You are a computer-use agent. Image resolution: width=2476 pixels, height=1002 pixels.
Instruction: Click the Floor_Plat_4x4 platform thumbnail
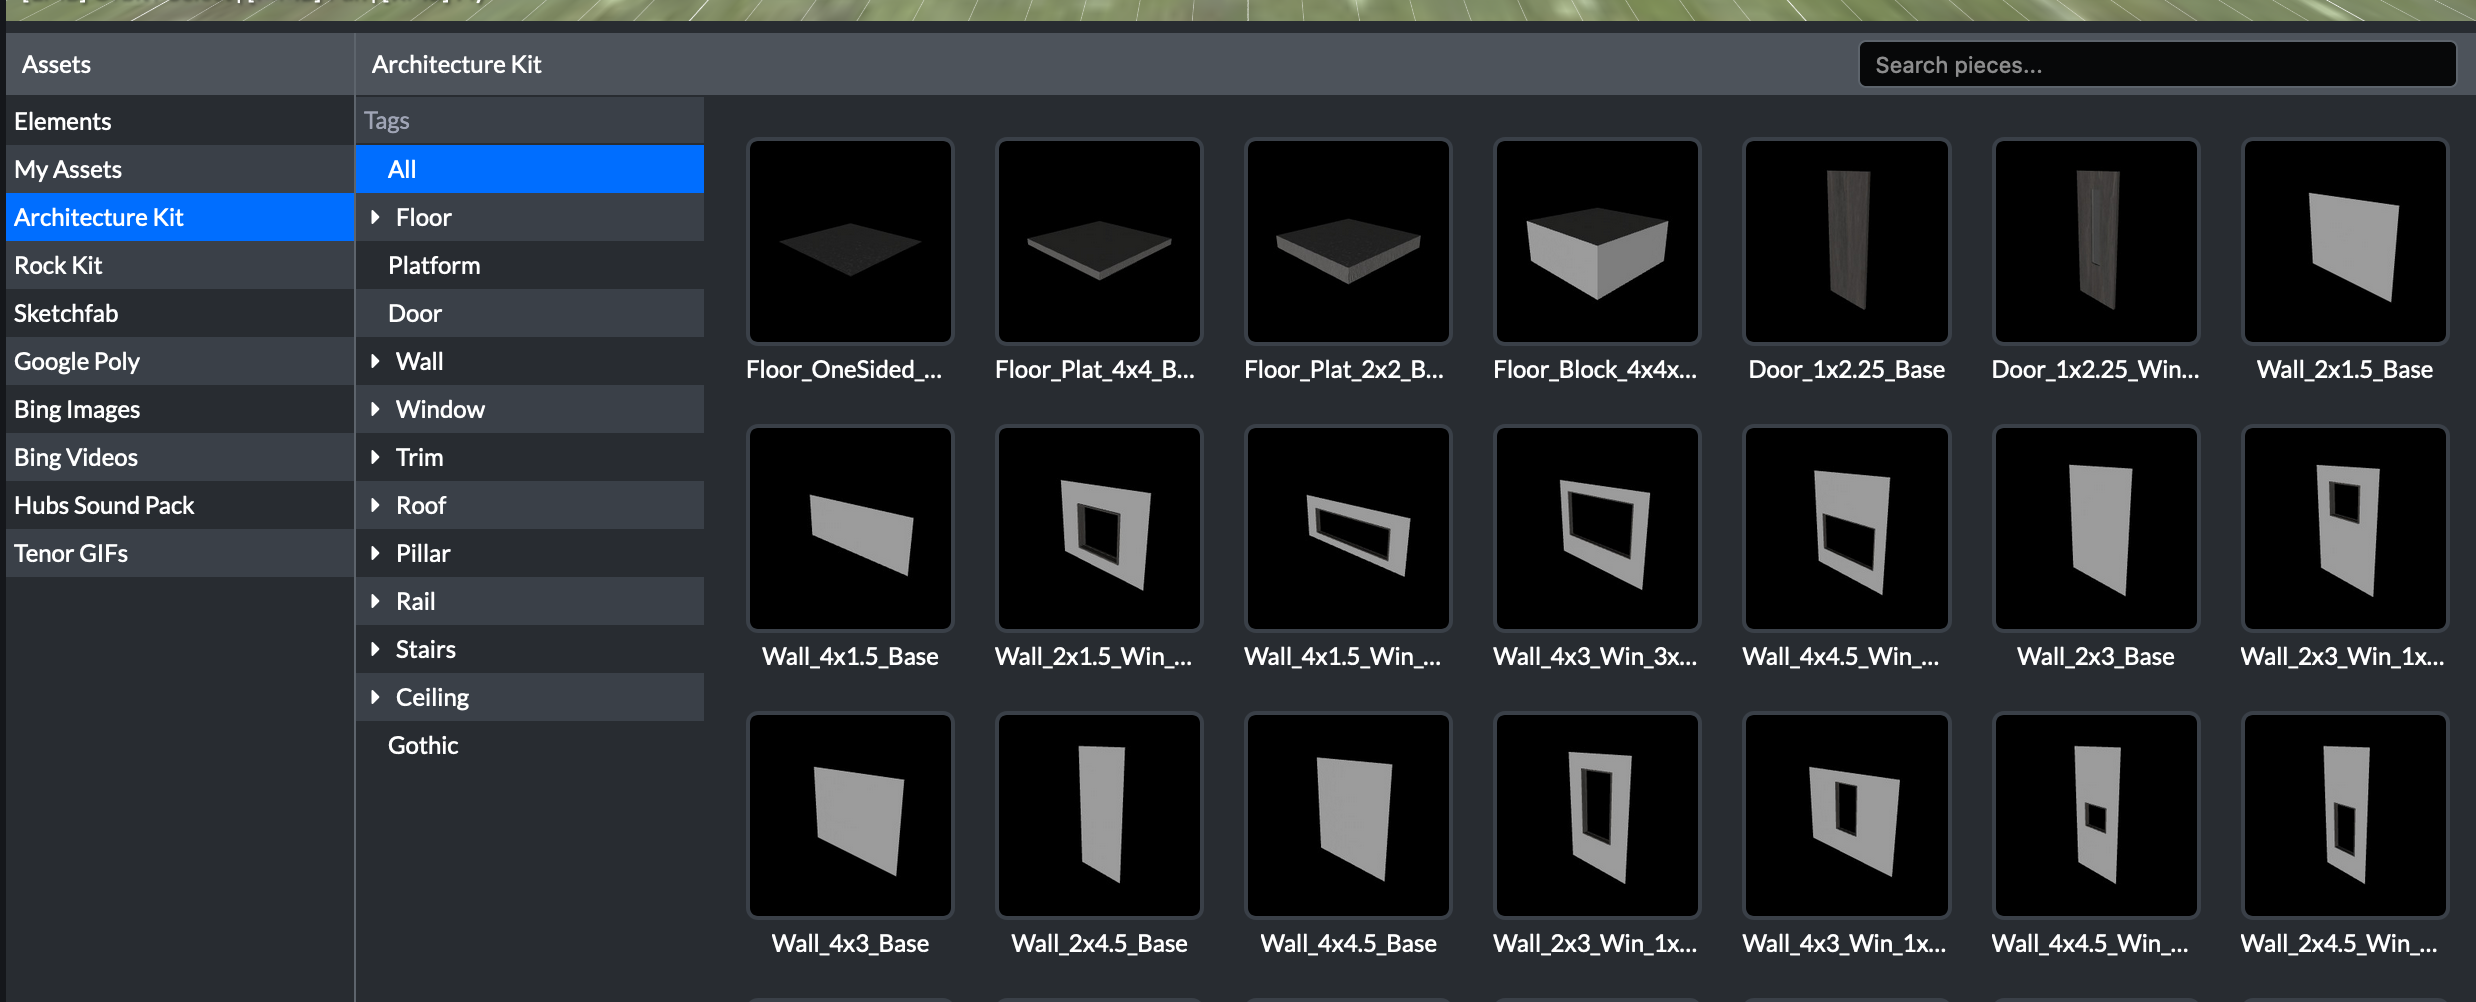click(x=1099, y=241)
